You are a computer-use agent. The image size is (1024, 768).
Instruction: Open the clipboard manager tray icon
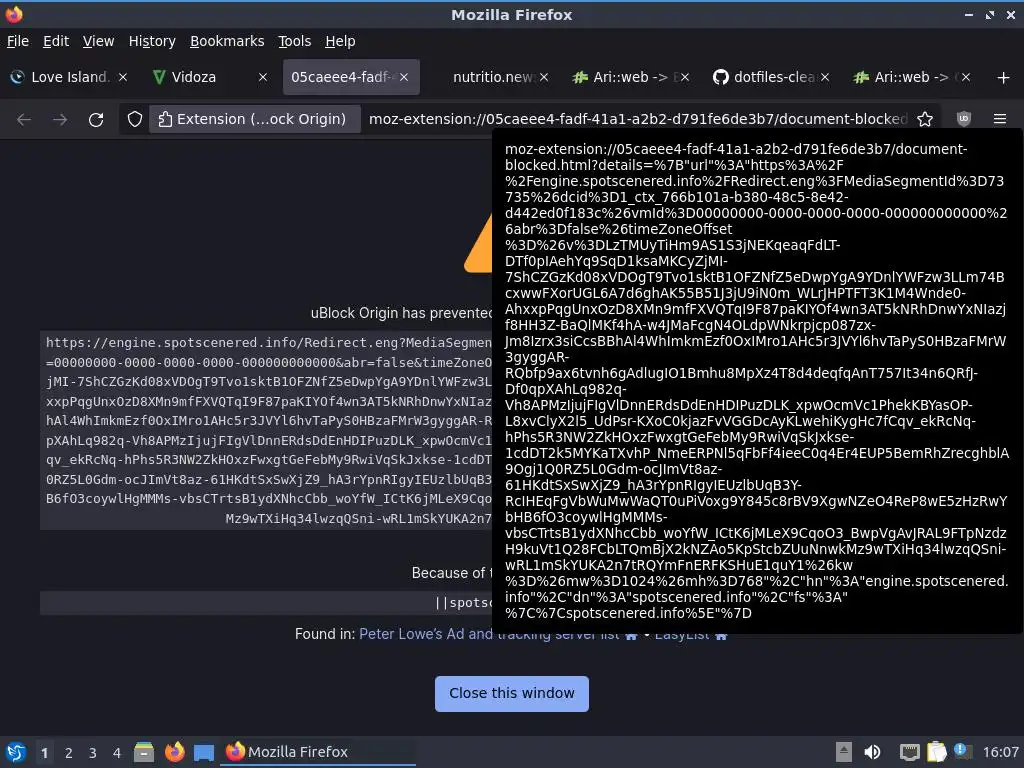[x=936, y=752]
